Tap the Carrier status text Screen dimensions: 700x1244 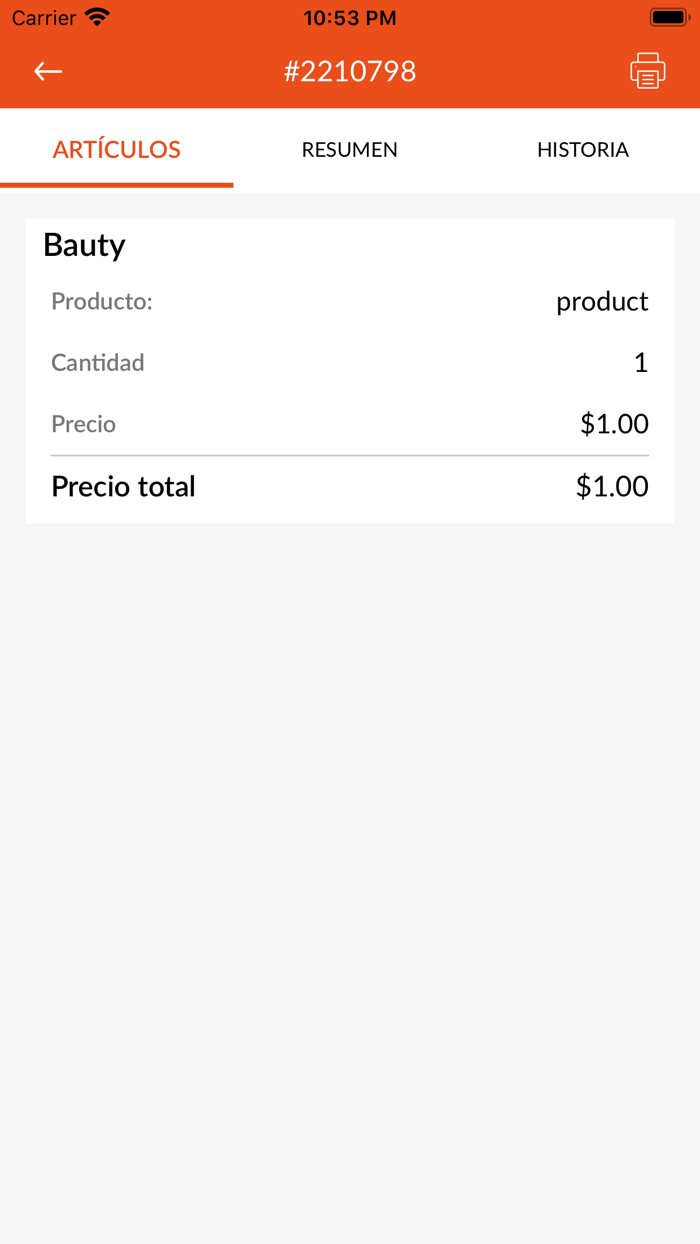(x=44, y=18)
